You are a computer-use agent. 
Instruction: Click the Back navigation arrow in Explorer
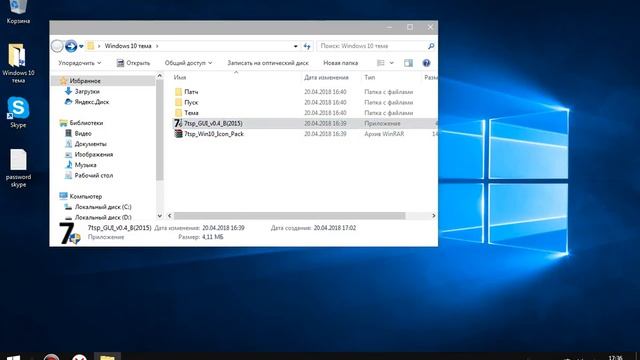pyautogui.click(x=57, y=46)
